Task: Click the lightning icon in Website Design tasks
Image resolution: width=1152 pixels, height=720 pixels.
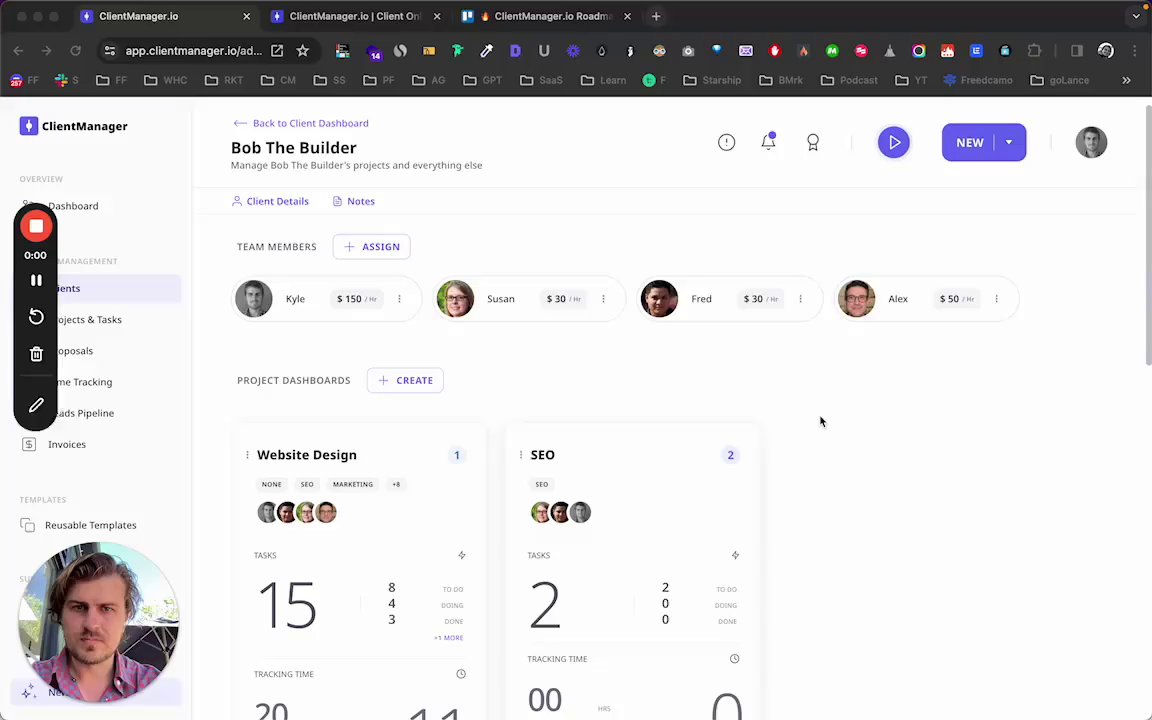Action: [461, 555]
